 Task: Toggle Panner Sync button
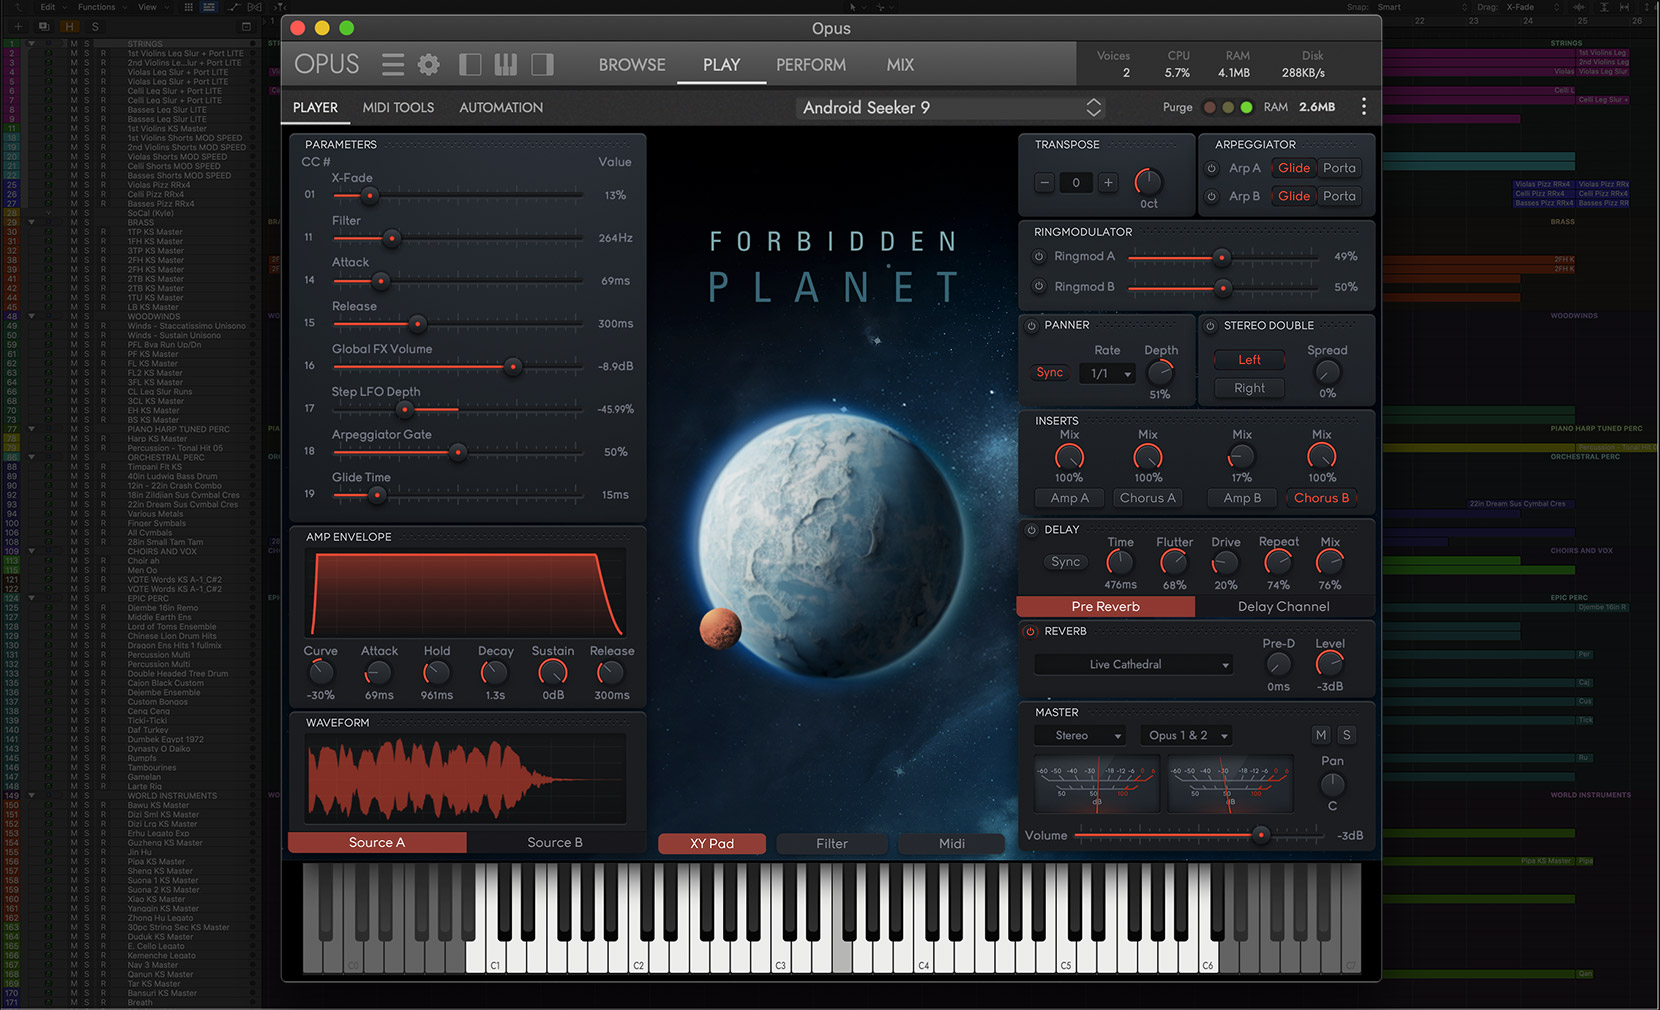(x=1050, y=372)
